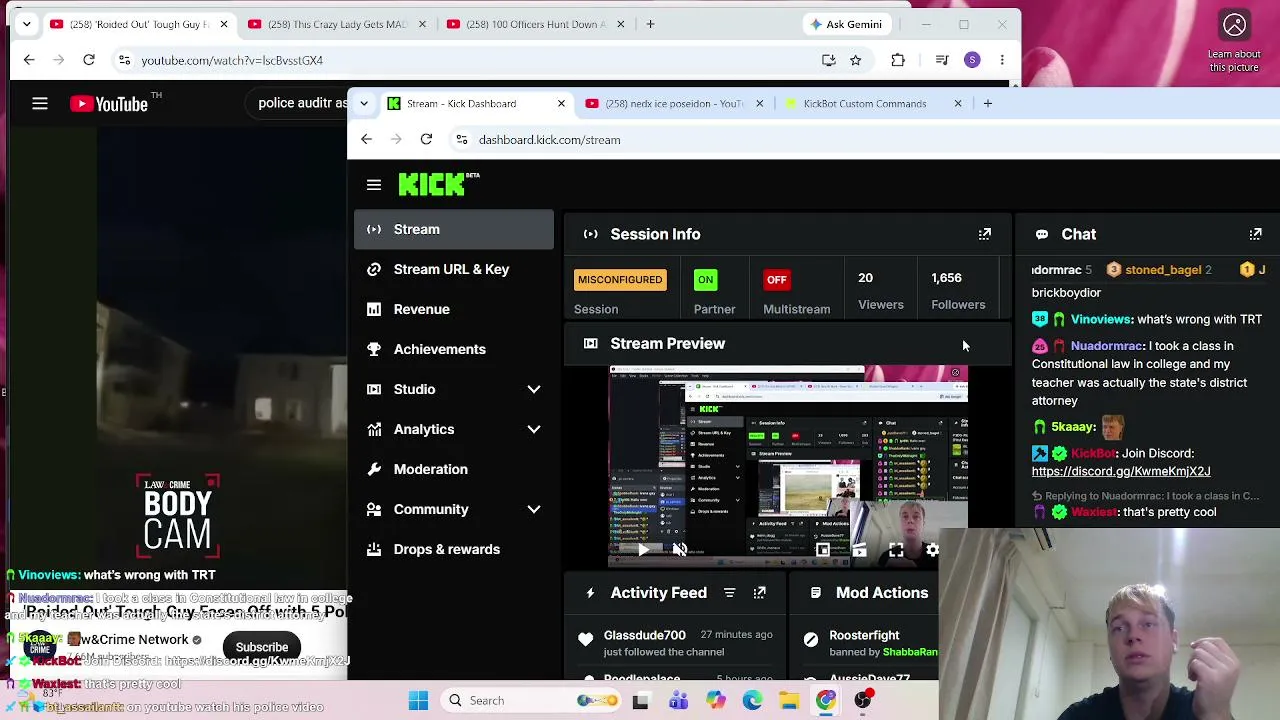Switch to the nedx ice poseidon YouTube tab
The height and width of the screenshot is (720, 1280).
tap(674, 104)
